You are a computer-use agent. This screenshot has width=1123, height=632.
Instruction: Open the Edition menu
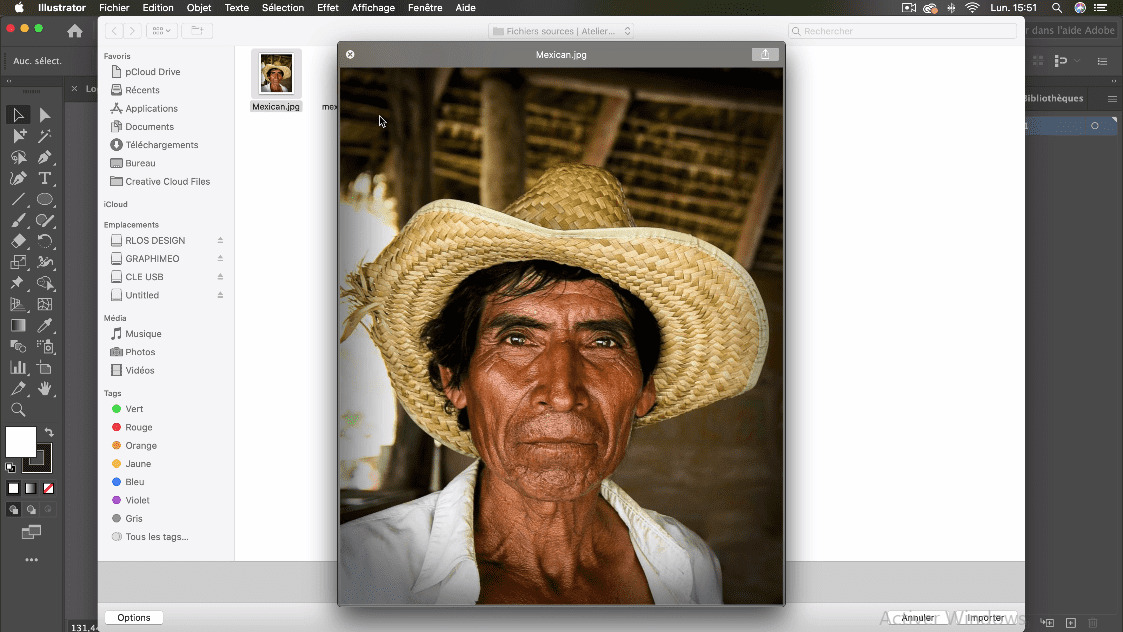point(158,8)
